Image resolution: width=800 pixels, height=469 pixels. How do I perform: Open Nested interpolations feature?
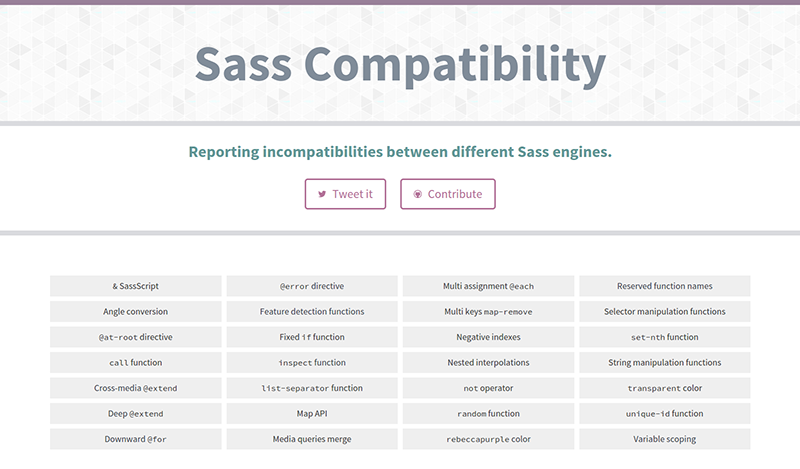click(489, 363)
